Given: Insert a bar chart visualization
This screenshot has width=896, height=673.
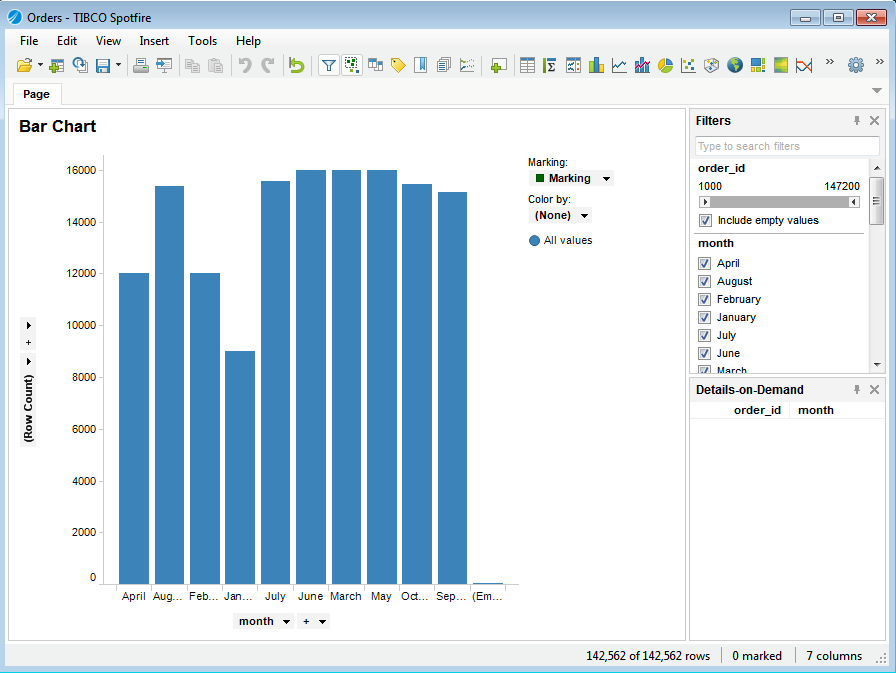Looking at the screenshot, I should click(596, 65).
